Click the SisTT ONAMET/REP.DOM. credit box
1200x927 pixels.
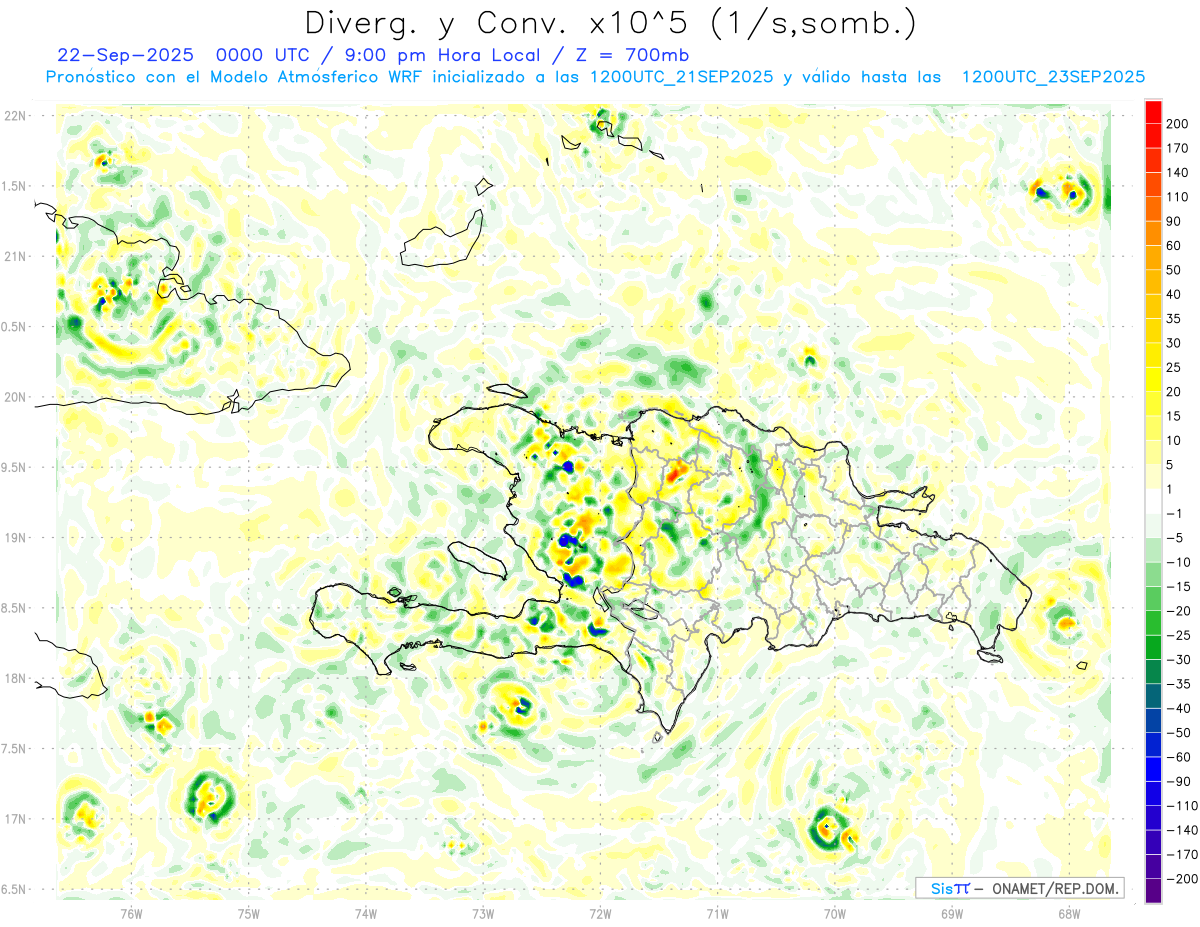(1020, 888)
